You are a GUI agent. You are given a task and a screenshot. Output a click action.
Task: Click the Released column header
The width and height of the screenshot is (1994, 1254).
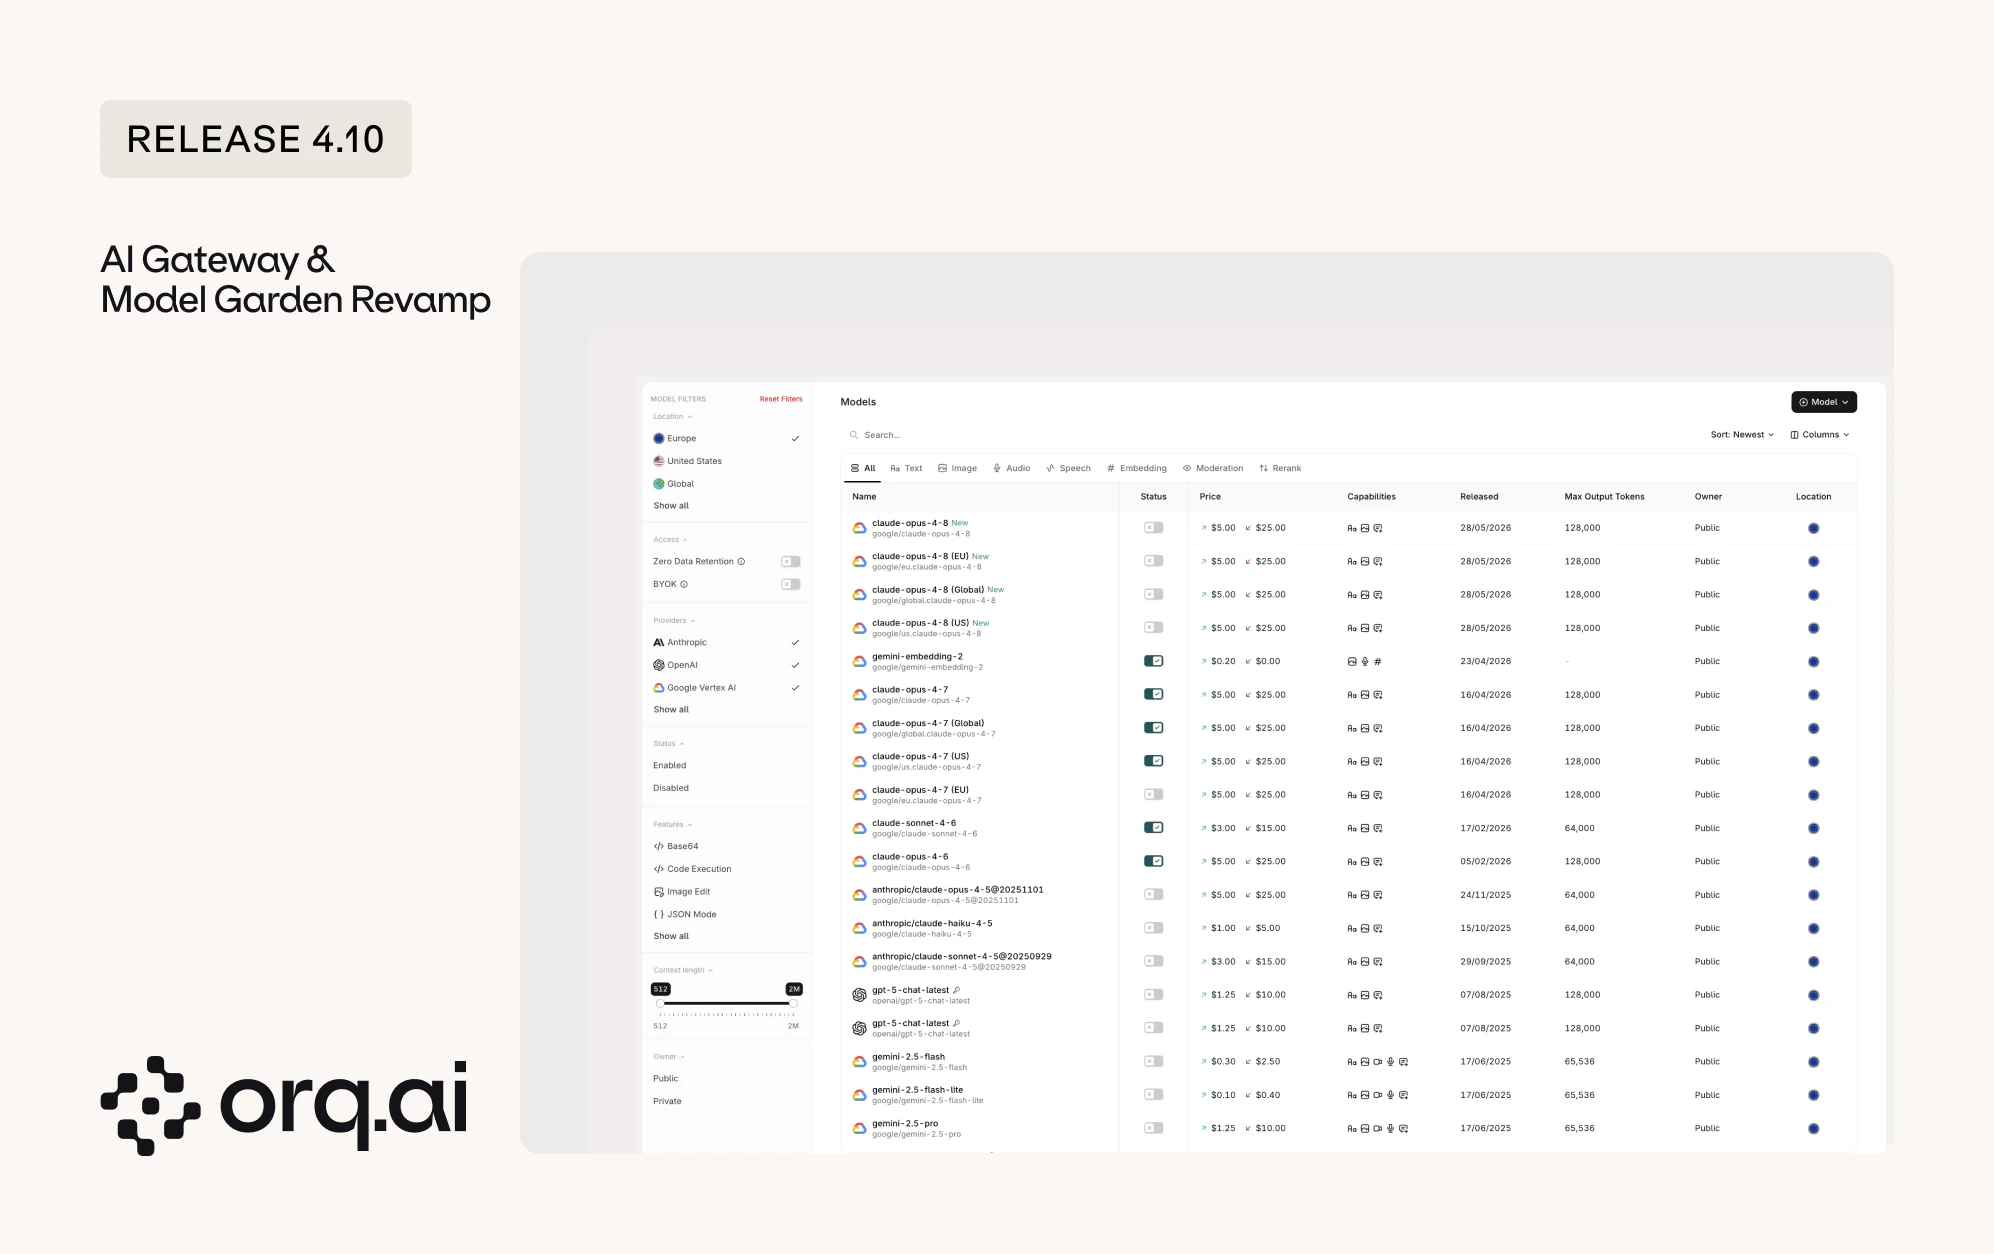coord(1479,497)
